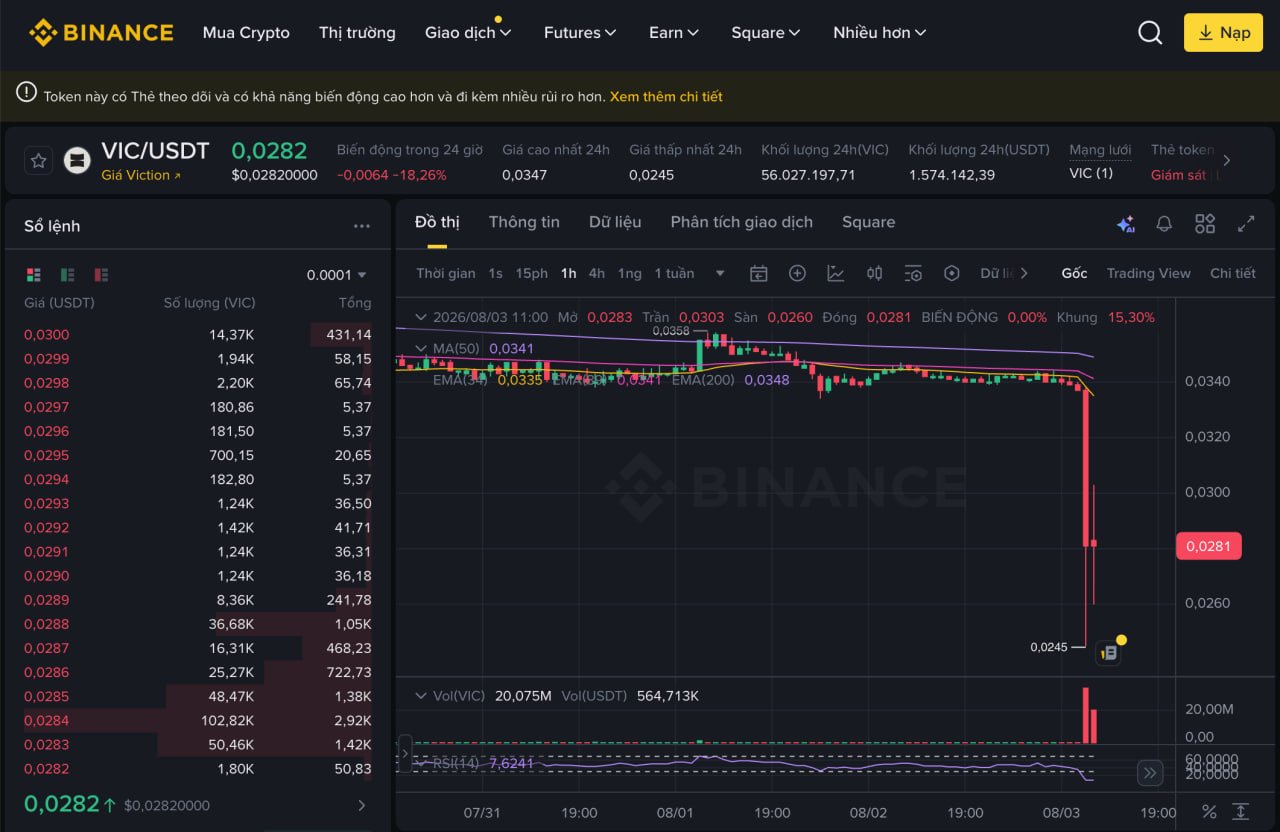Select the 1ng chart interval

[x=630, y=273]
